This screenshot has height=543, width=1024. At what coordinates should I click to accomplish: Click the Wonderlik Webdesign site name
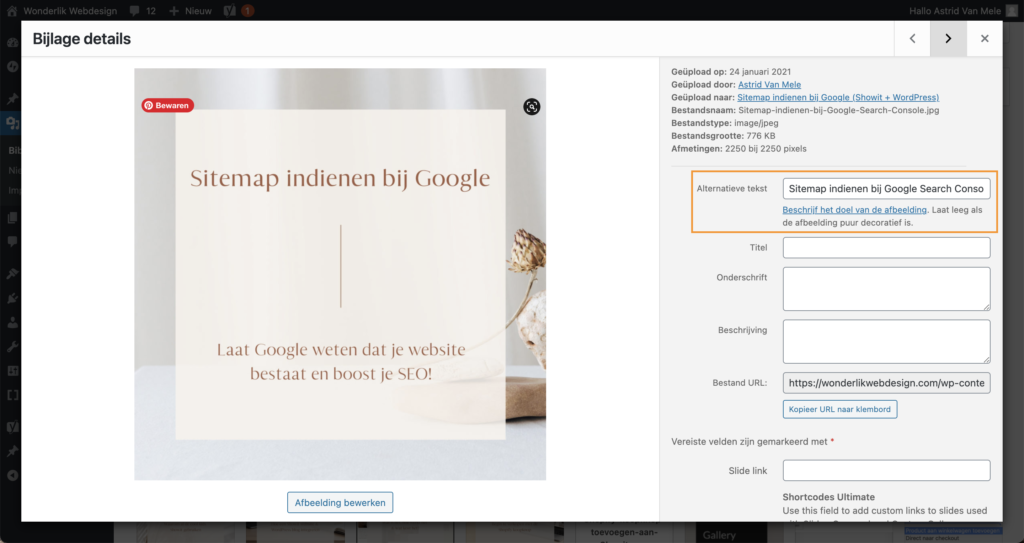click(70, 11)
